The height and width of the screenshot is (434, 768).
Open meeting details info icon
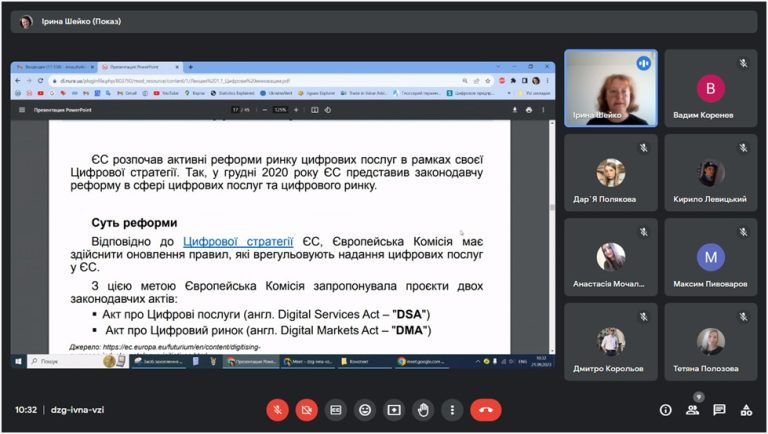tap(665, 410)
